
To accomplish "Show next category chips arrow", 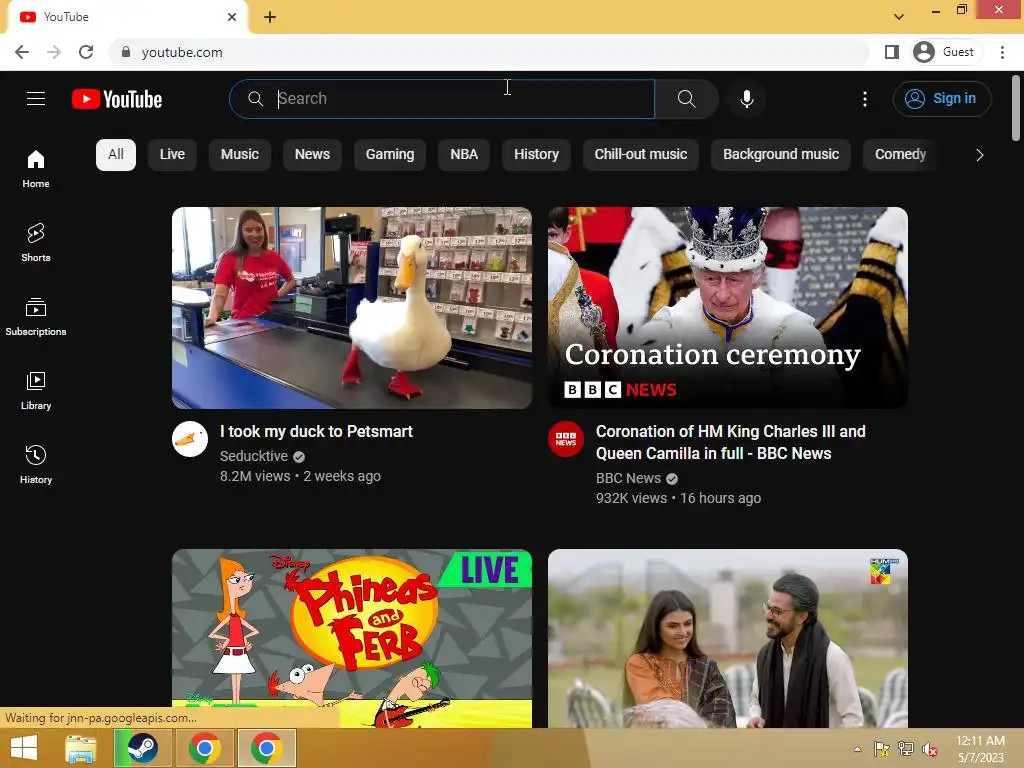I will (x=979, y=155).
